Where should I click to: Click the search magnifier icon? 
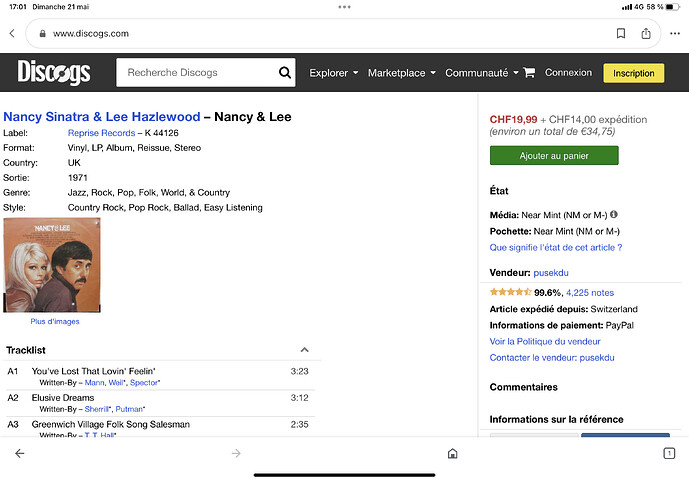(285, 72)
